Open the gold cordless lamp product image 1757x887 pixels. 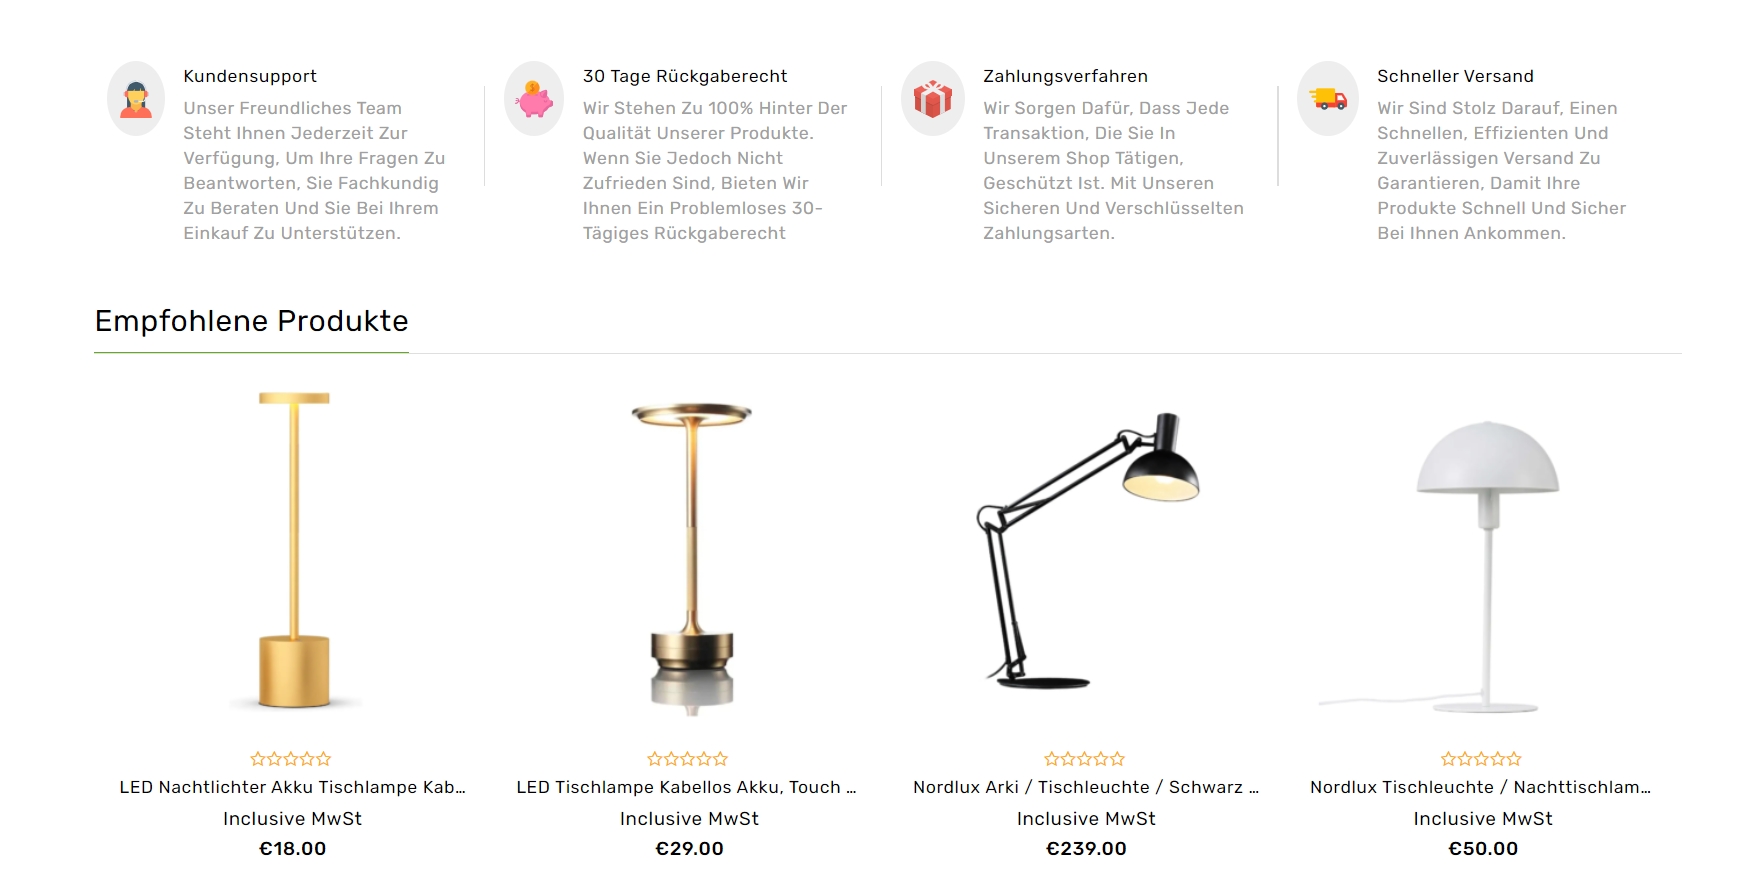click(293, 552)
